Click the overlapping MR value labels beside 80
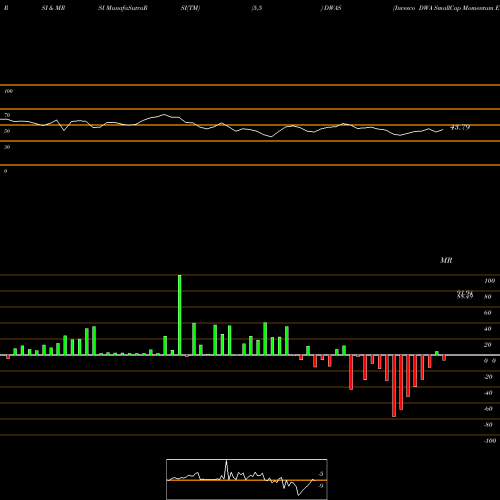 pyautogui.click(x=465, y=294)
